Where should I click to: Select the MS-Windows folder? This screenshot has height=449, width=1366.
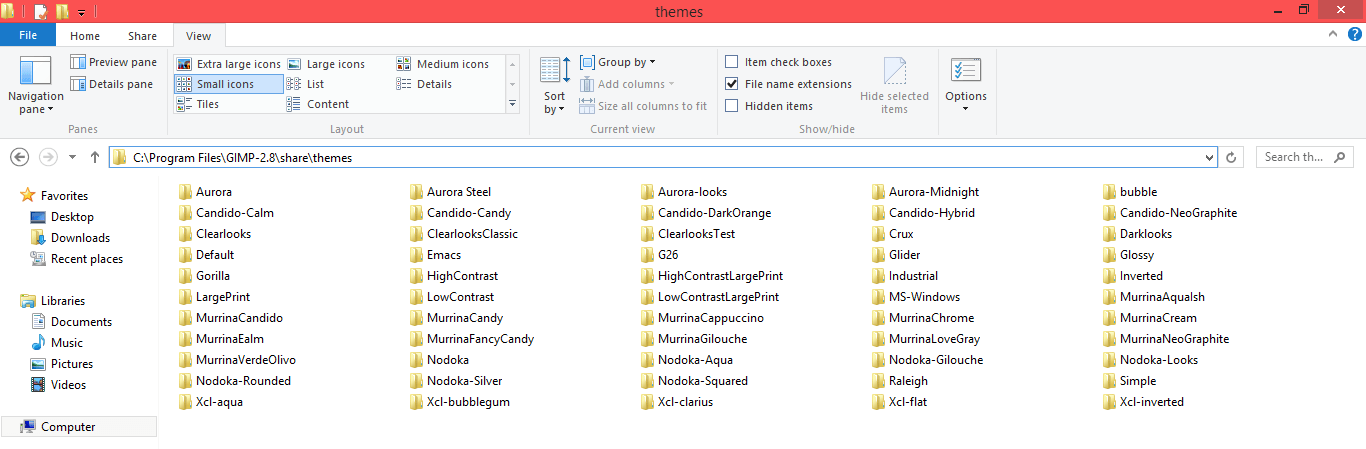tap(915, 297)
